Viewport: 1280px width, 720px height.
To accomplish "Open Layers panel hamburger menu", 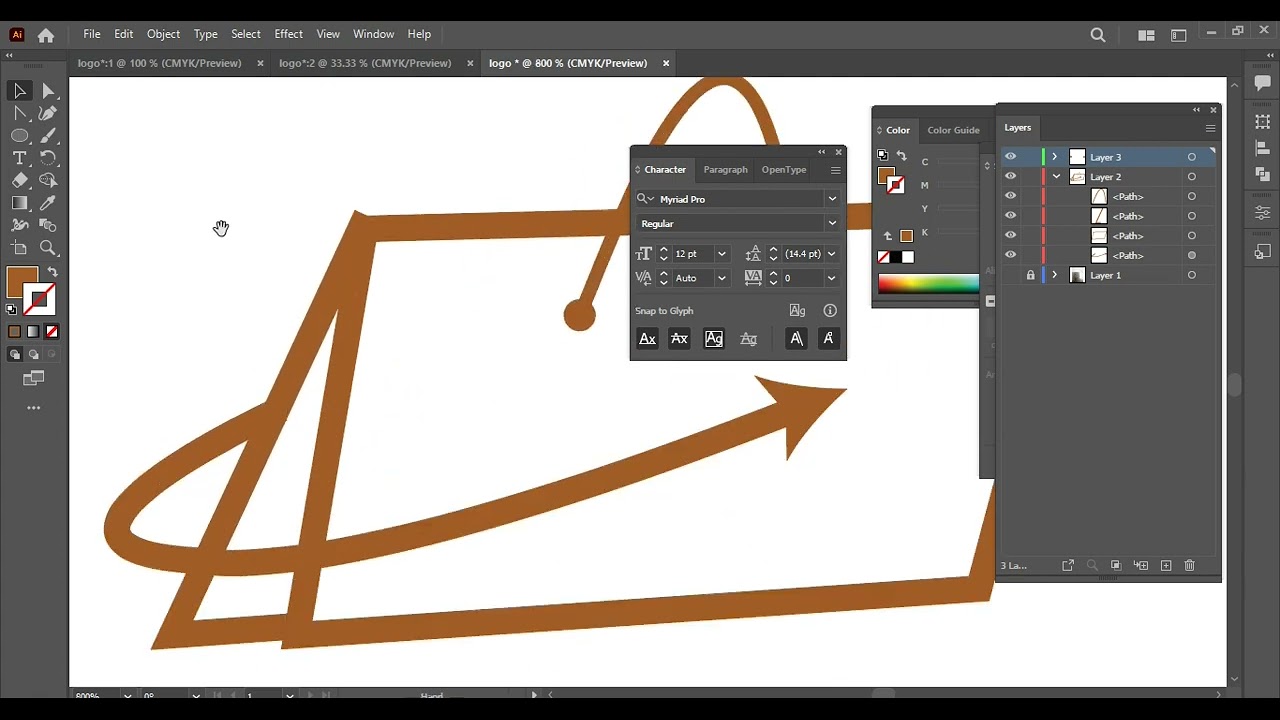I will tap(1210, 128).
